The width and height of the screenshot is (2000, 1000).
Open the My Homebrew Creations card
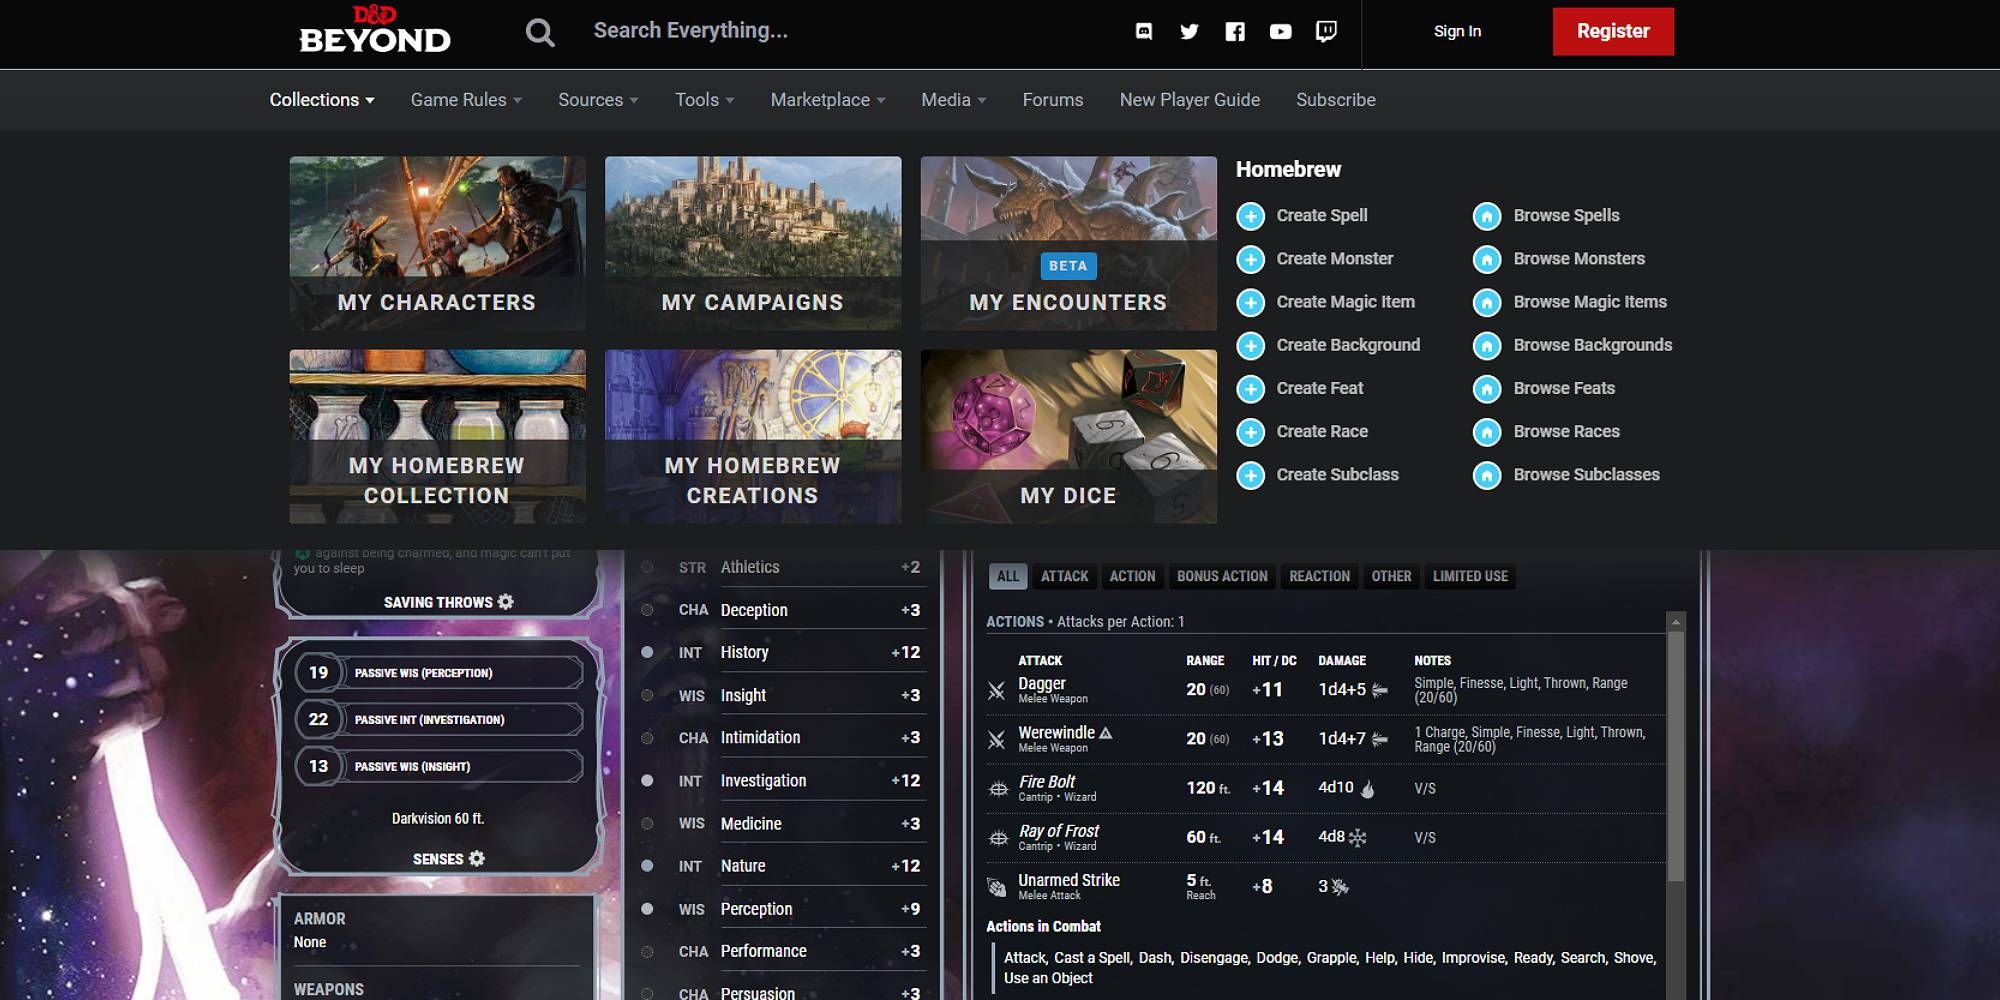[x=753, y=436]
